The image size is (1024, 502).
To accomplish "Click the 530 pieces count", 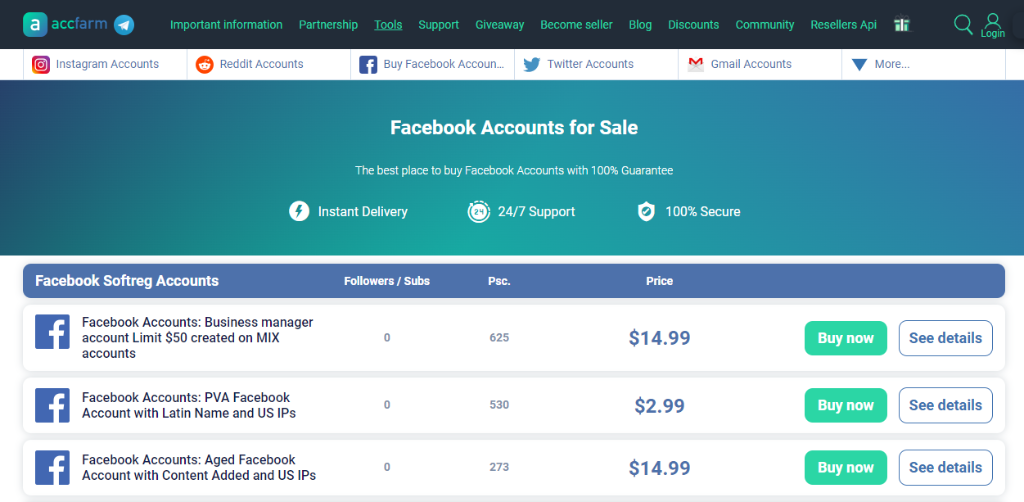I will coord(499,405).
